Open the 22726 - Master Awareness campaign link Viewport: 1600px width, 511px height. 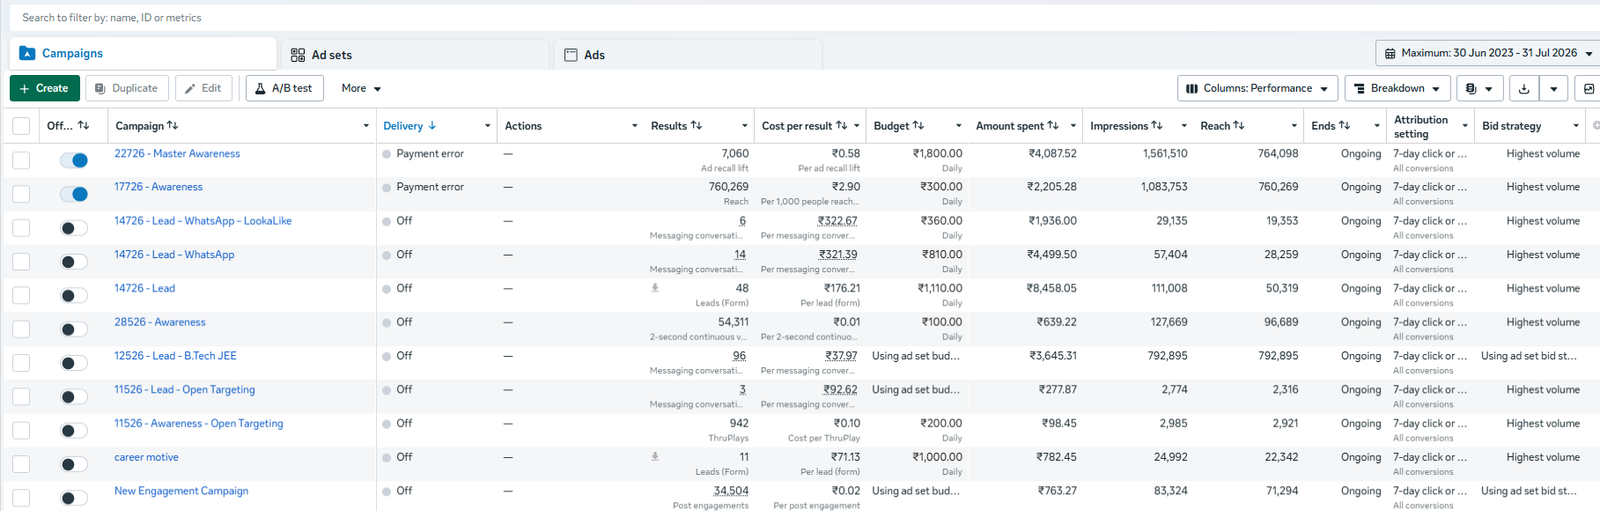pyautogui.click(x=177, y=154)
